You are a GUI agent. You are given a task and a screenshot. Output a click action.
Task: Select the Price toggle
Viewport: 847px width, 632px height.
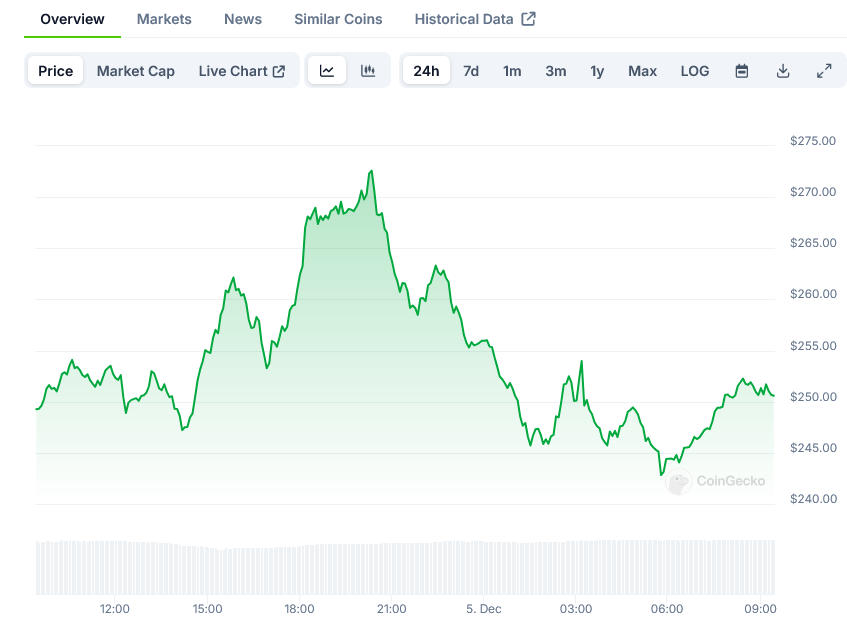coord(56,71)
